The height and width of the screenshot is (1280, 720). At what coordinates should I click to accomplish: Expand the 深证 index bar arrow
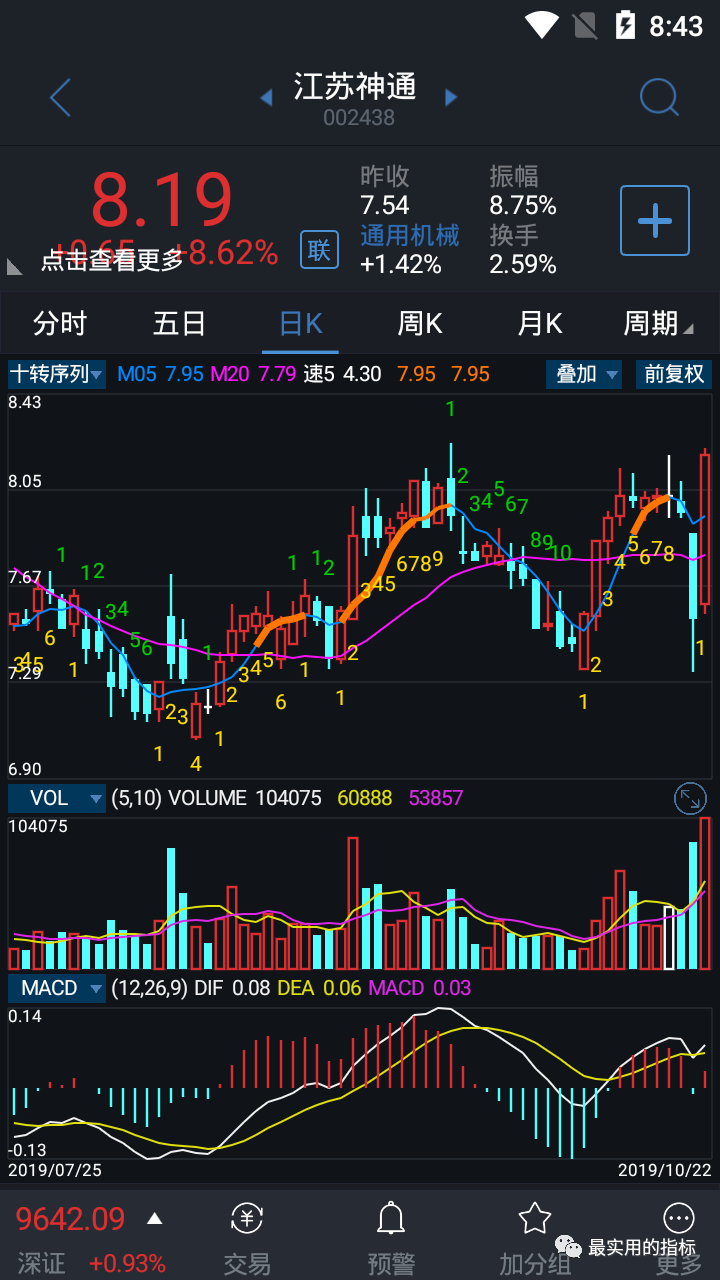154,1219
